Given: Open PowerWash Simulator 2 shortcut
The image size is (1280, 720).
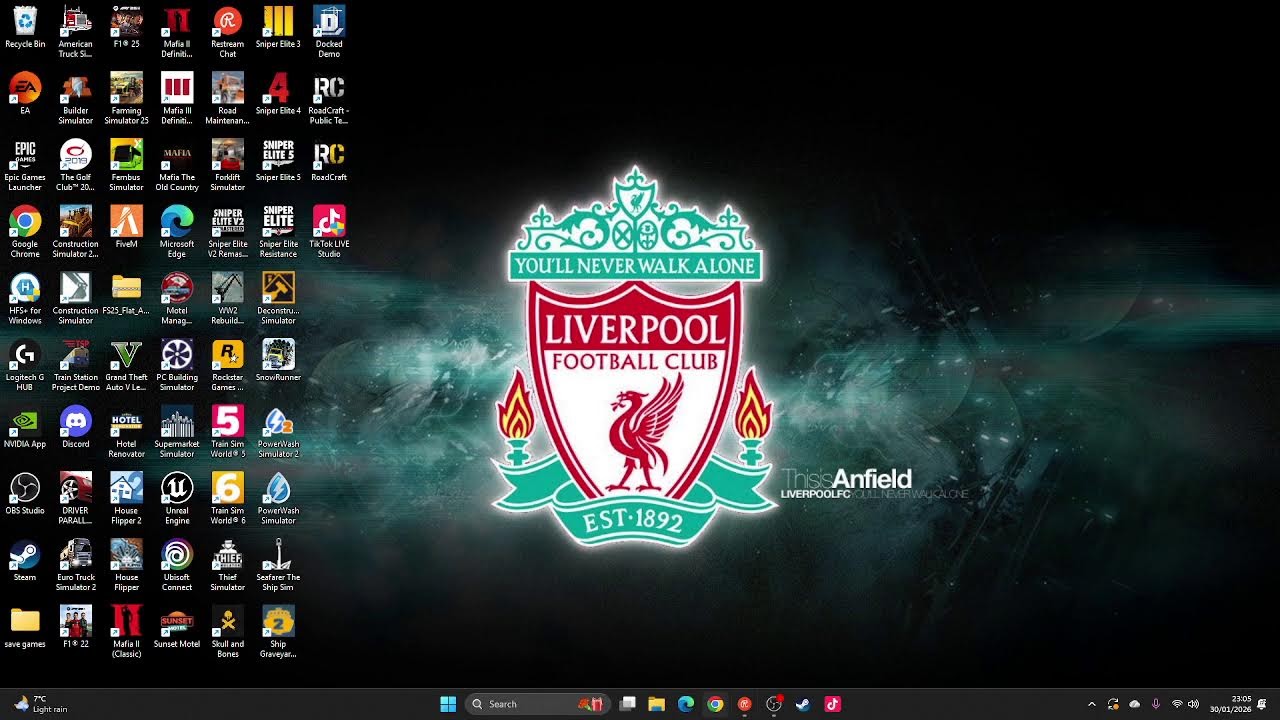Looking at the screenshot, I should (278, 432).
